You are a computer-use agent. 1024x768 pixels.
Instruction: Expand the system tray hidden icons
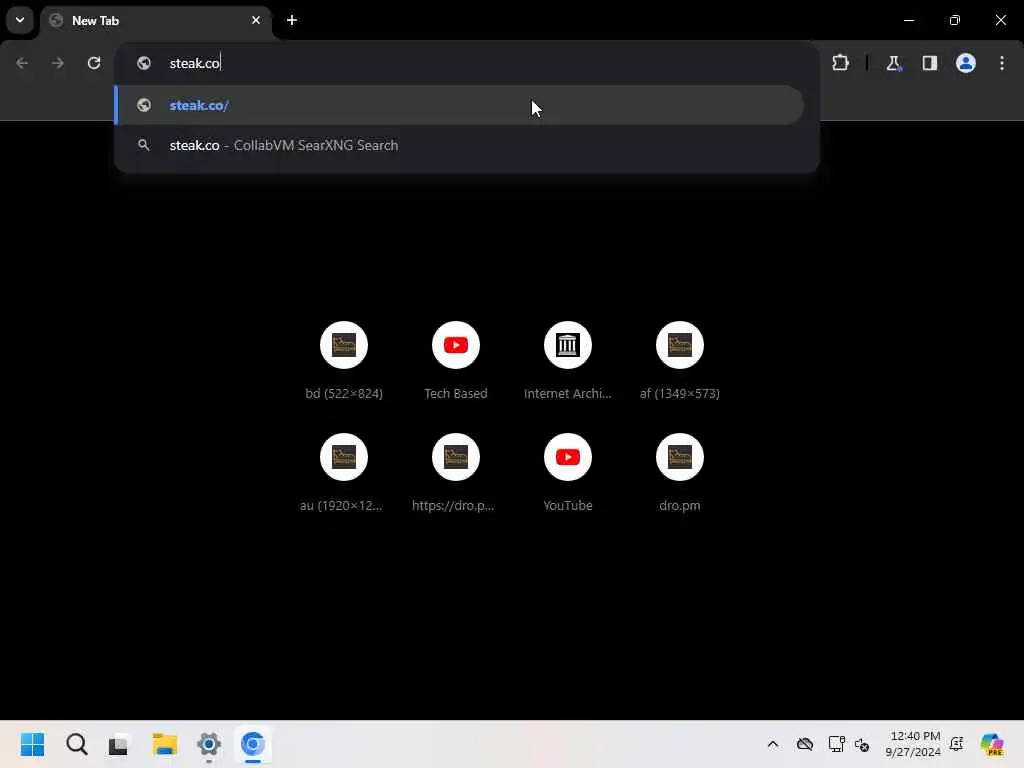coord(773,744)
